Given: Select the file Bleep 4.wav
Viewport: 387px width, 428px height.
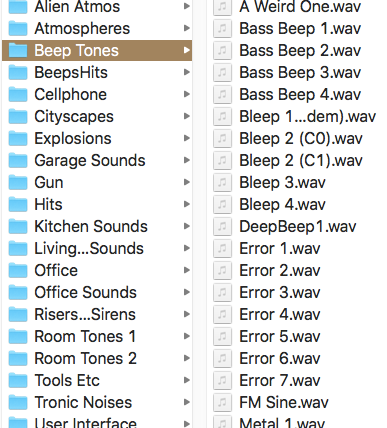Looking at the screenshot, I should (282, 204).
